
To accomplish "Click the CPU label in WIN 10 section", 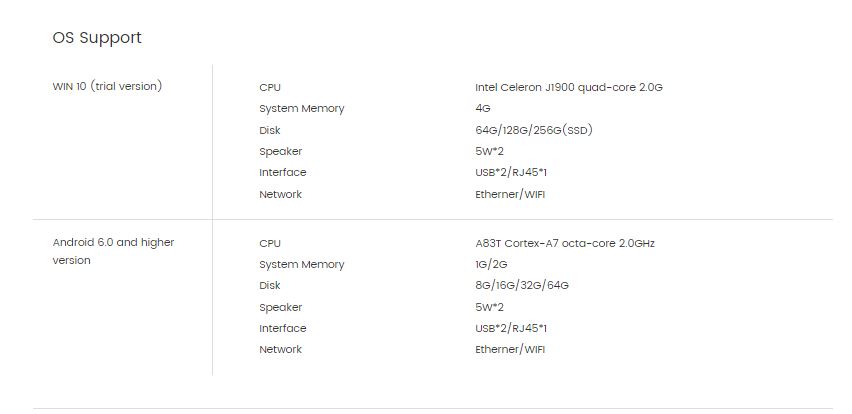I will pos(270,87).
